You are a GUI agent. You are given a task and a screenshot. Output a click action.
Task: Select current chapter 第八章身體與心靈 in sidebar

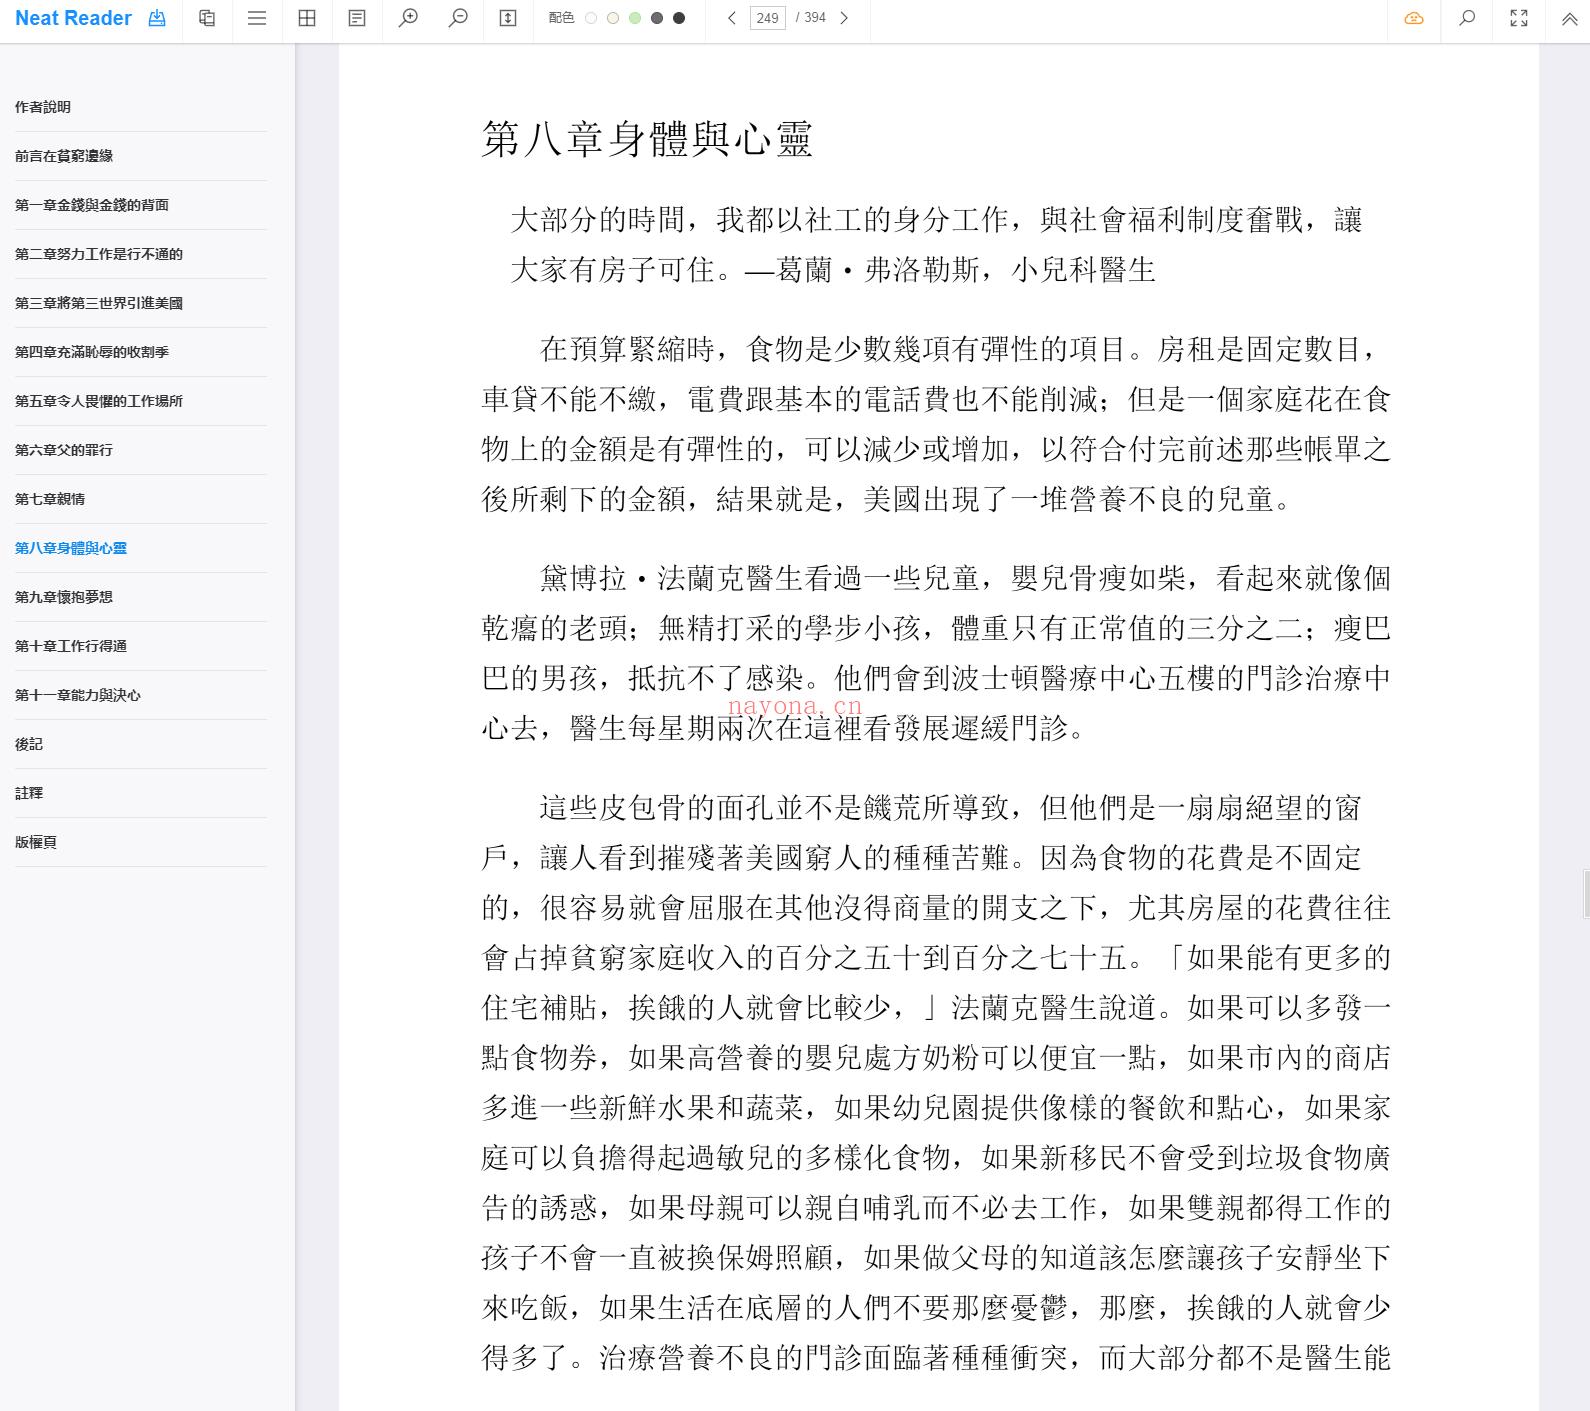pyautogui.click(x=71, y=548)
